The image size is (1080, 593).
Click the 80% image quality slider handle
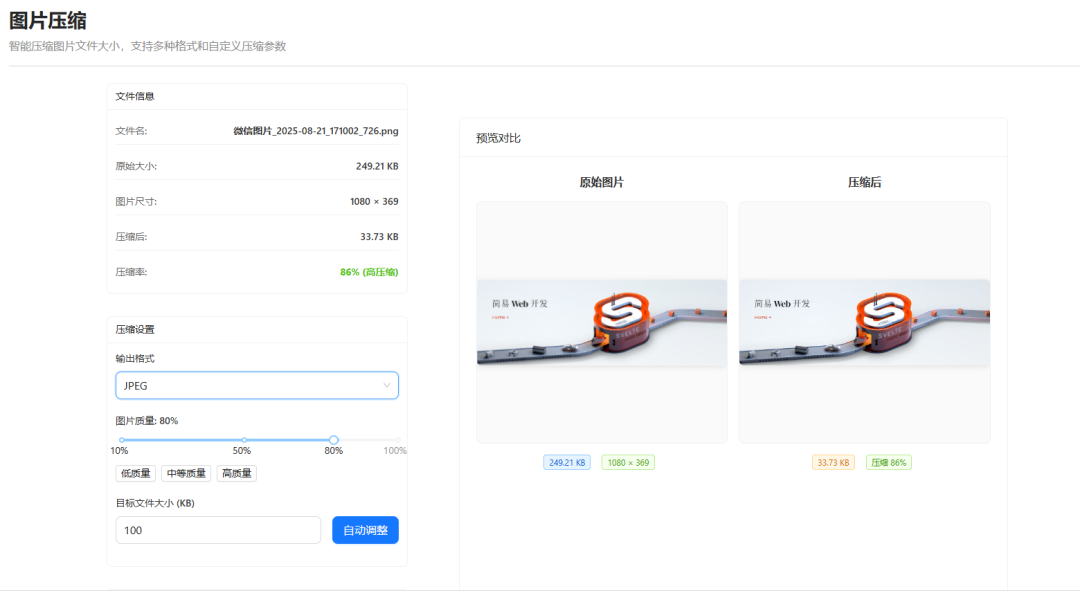(x=333, y=439)
